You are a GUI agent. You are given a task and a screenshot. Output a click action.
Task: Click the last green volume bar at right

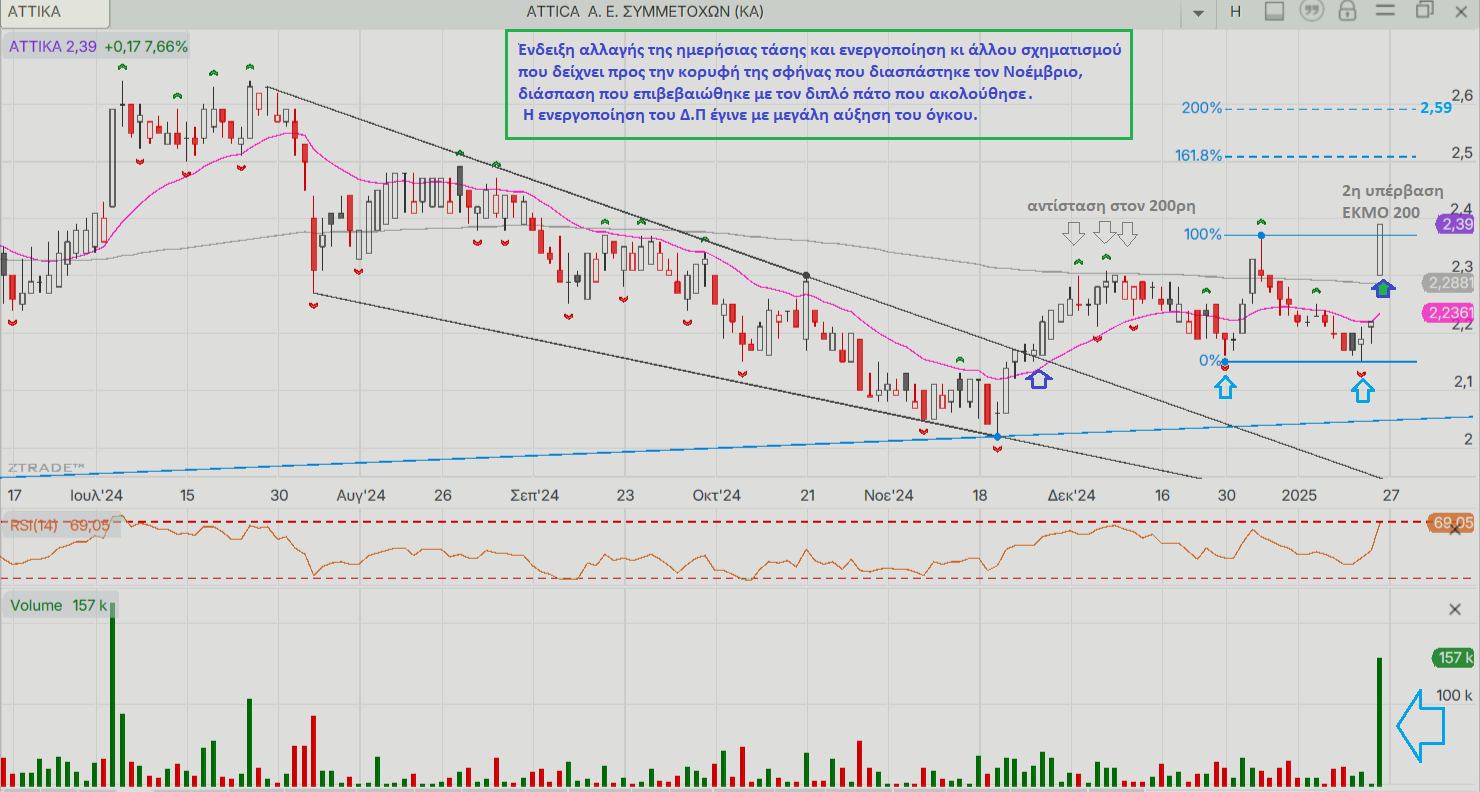(1380, 721)
